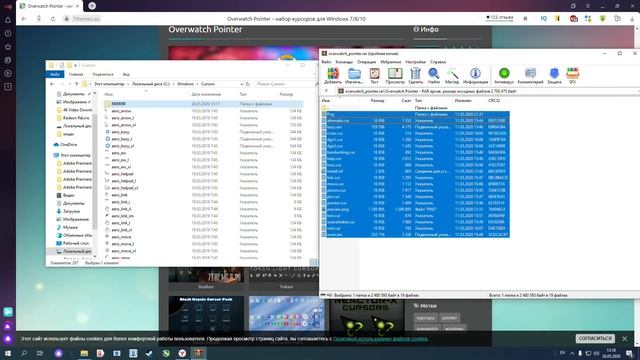Launch the Мастер (Wizard) wand icon in WinRAR
Image resolution: width=640 pixels, height=360 pixels.
tap(452, 76)
